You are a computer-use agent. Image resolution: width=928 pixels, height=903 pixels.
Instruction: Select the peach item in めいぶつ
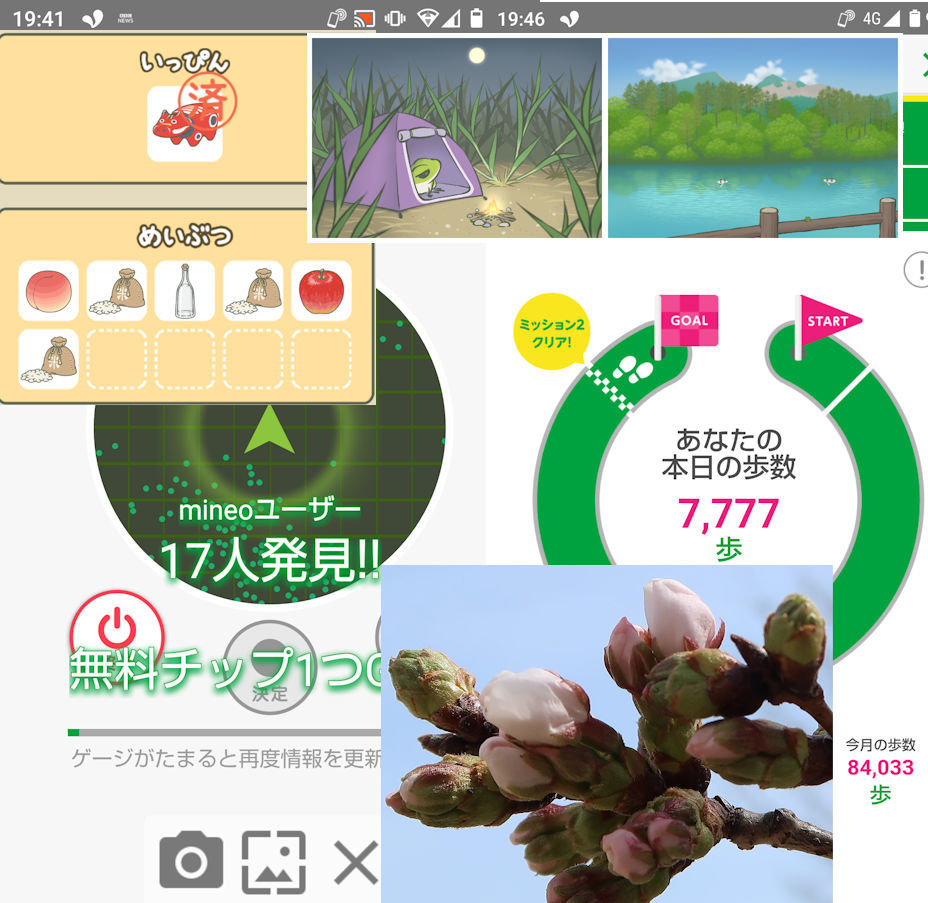[49, 291]
